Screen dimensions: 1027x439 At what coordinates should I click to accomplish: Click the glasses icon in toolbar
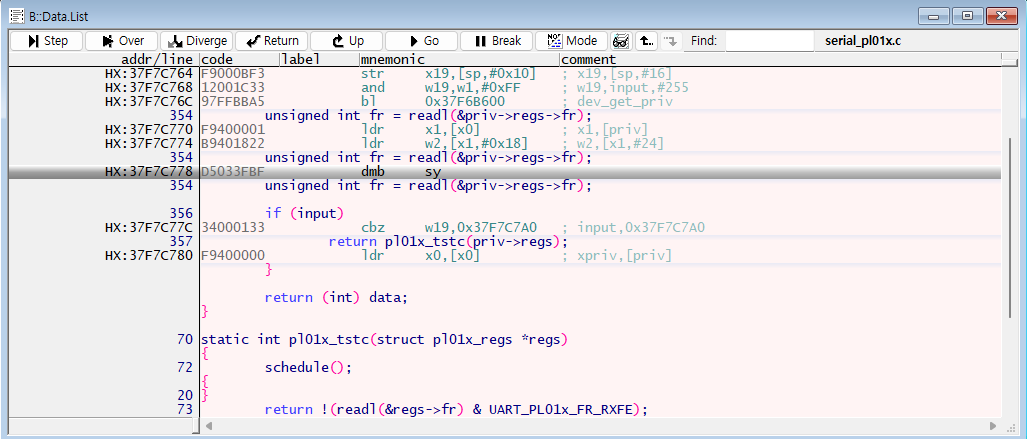tap(621, 41)
